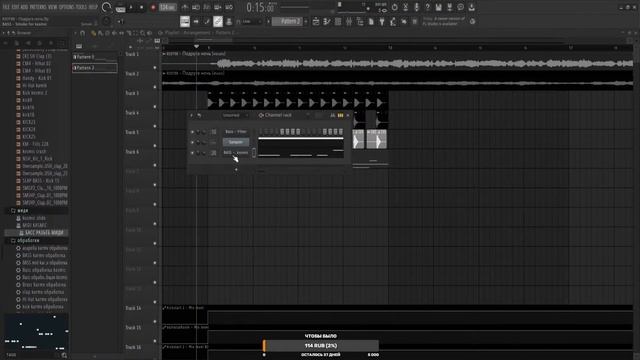
Task: Select the Paint brush tool in the playlist
Action: pyautogui.click(x=100, y=33)
